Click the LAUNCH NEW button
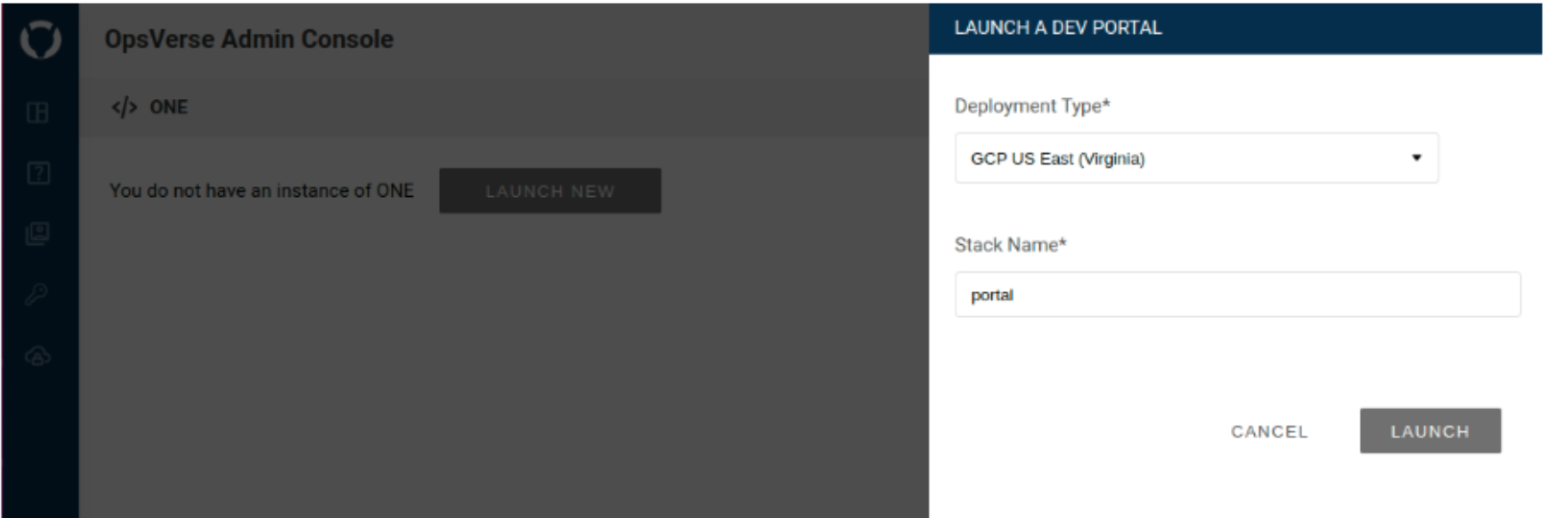This screenshot has width=1545, height=518. (x=550, y=191)
